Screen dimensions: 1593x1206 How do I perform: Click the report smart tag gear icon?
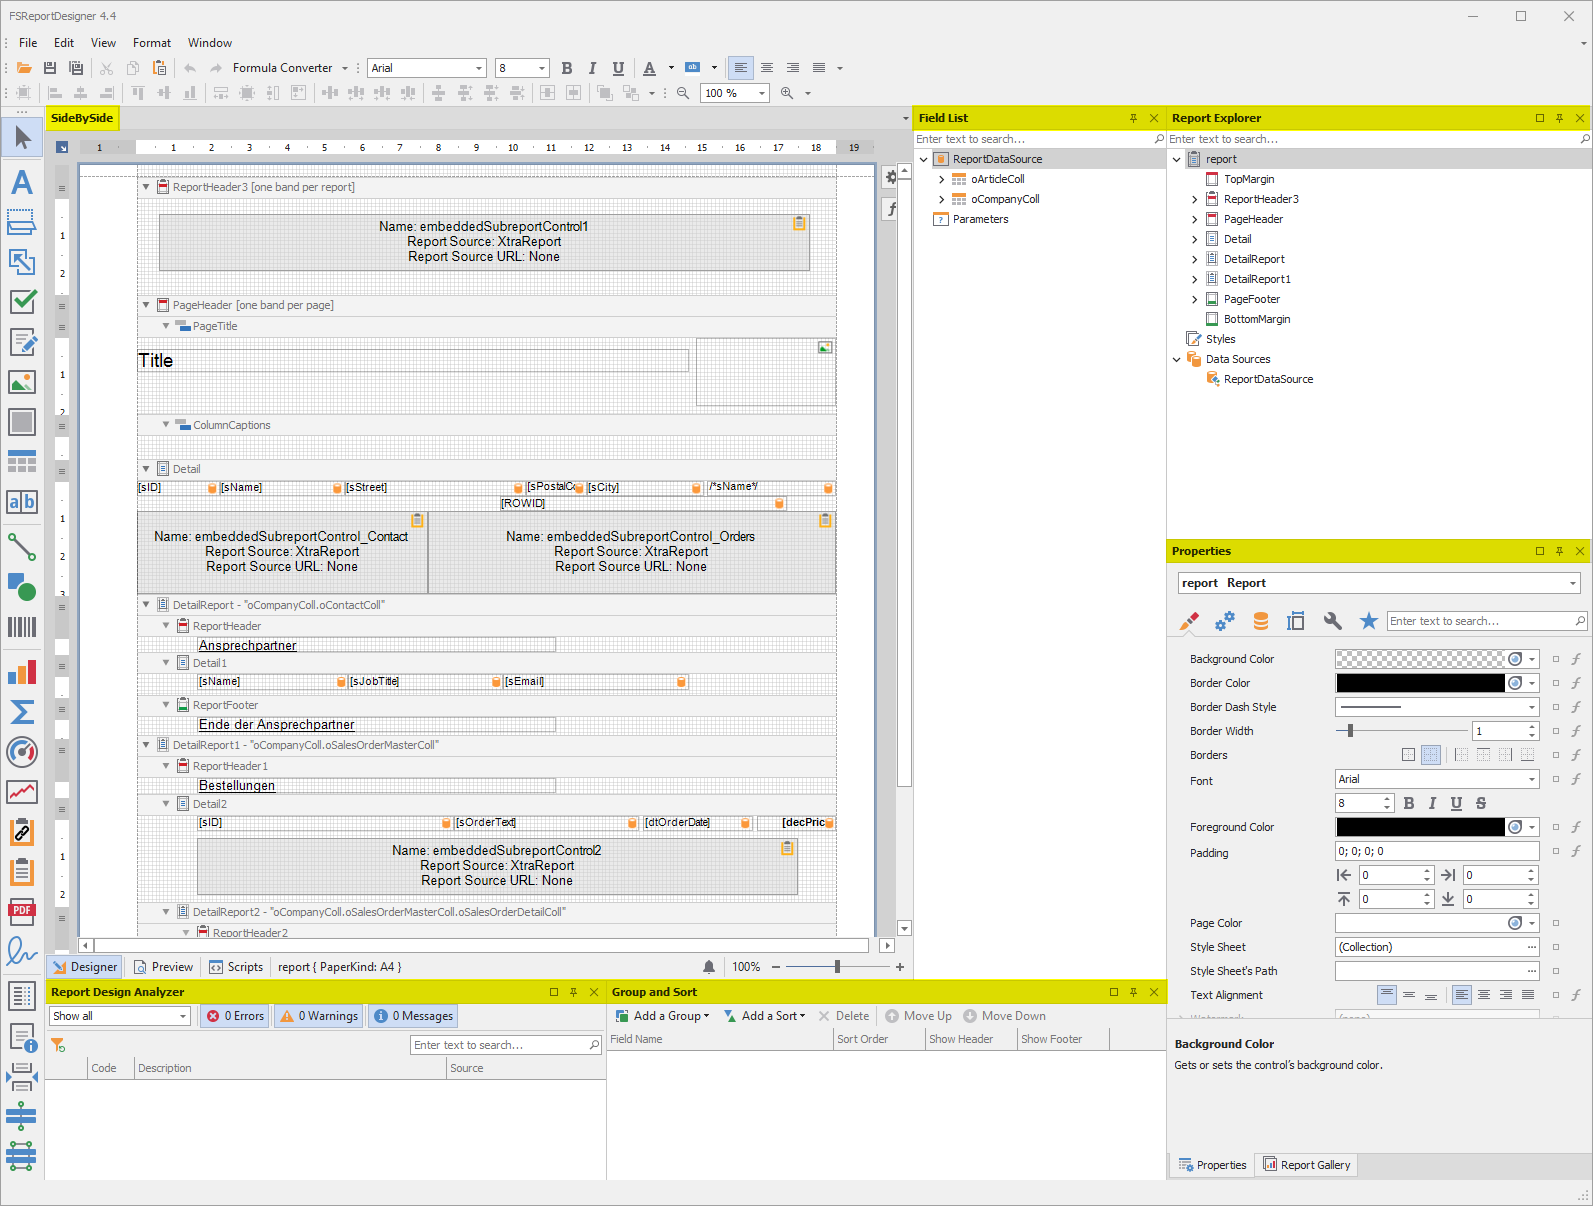(892, 177)
